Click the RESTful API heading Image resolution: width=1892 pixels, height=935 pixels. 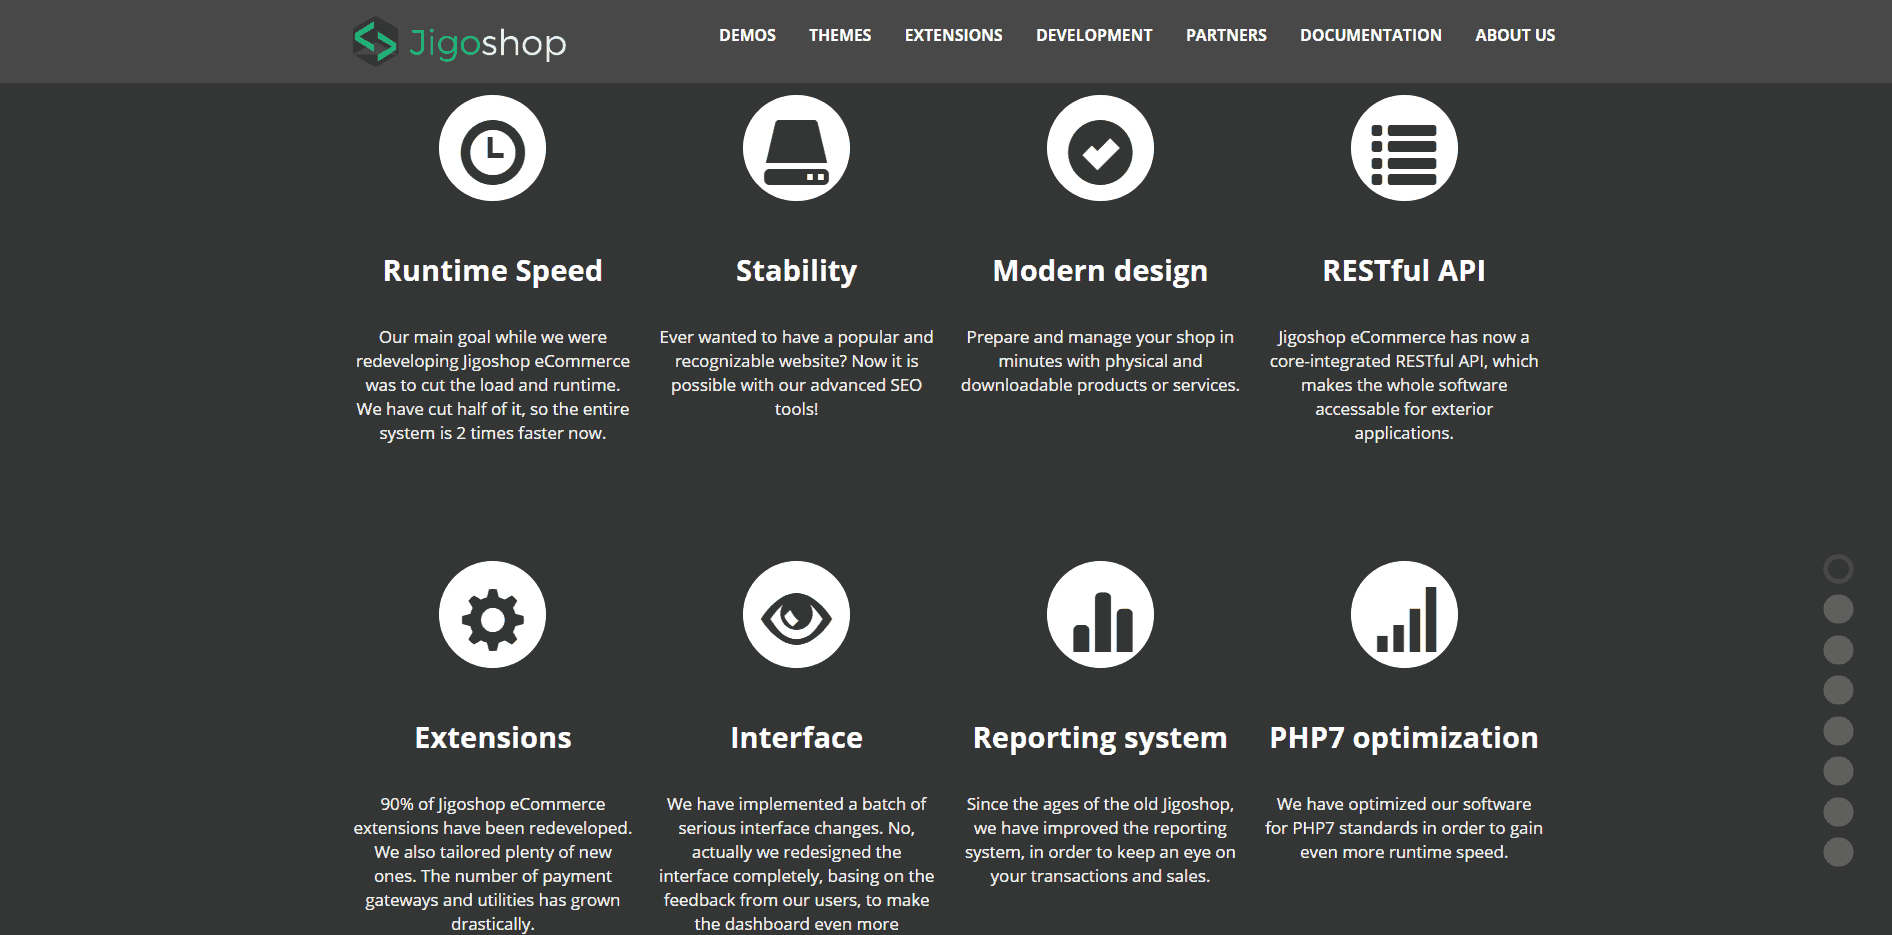[1404, 271]
